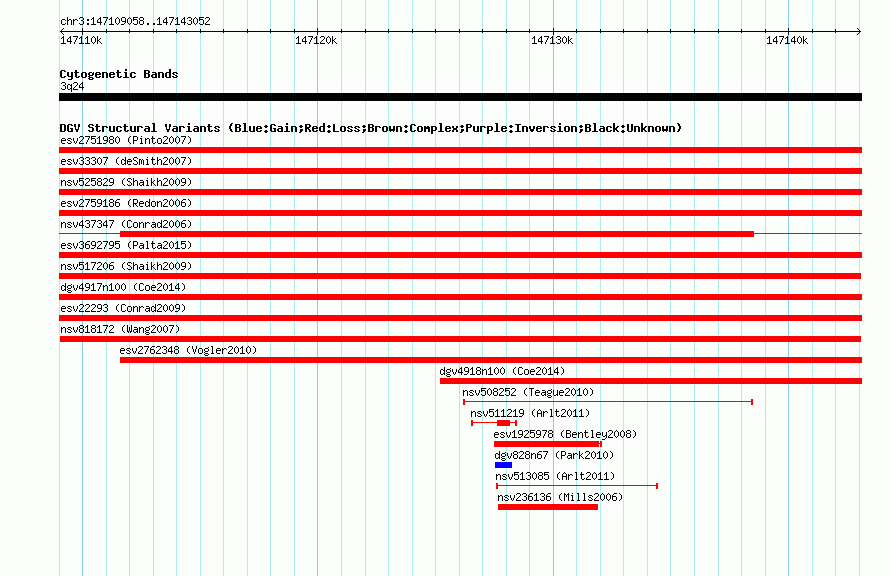
Task: Click the esv22293 red variant bar
Action: [460, 318]
